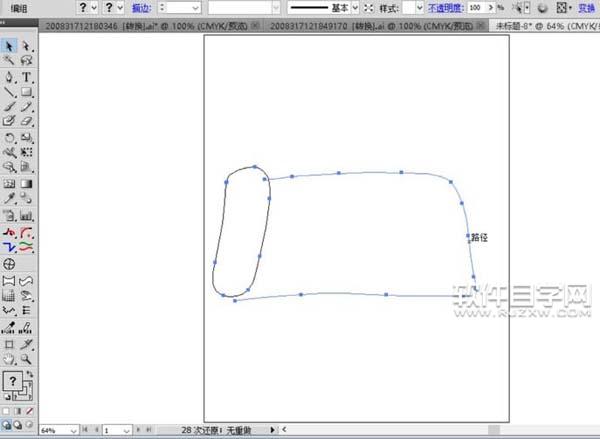The image size is (600, 439).
Task: Open the 样式 graphic style dropdown
Action: tap(419, 8)
